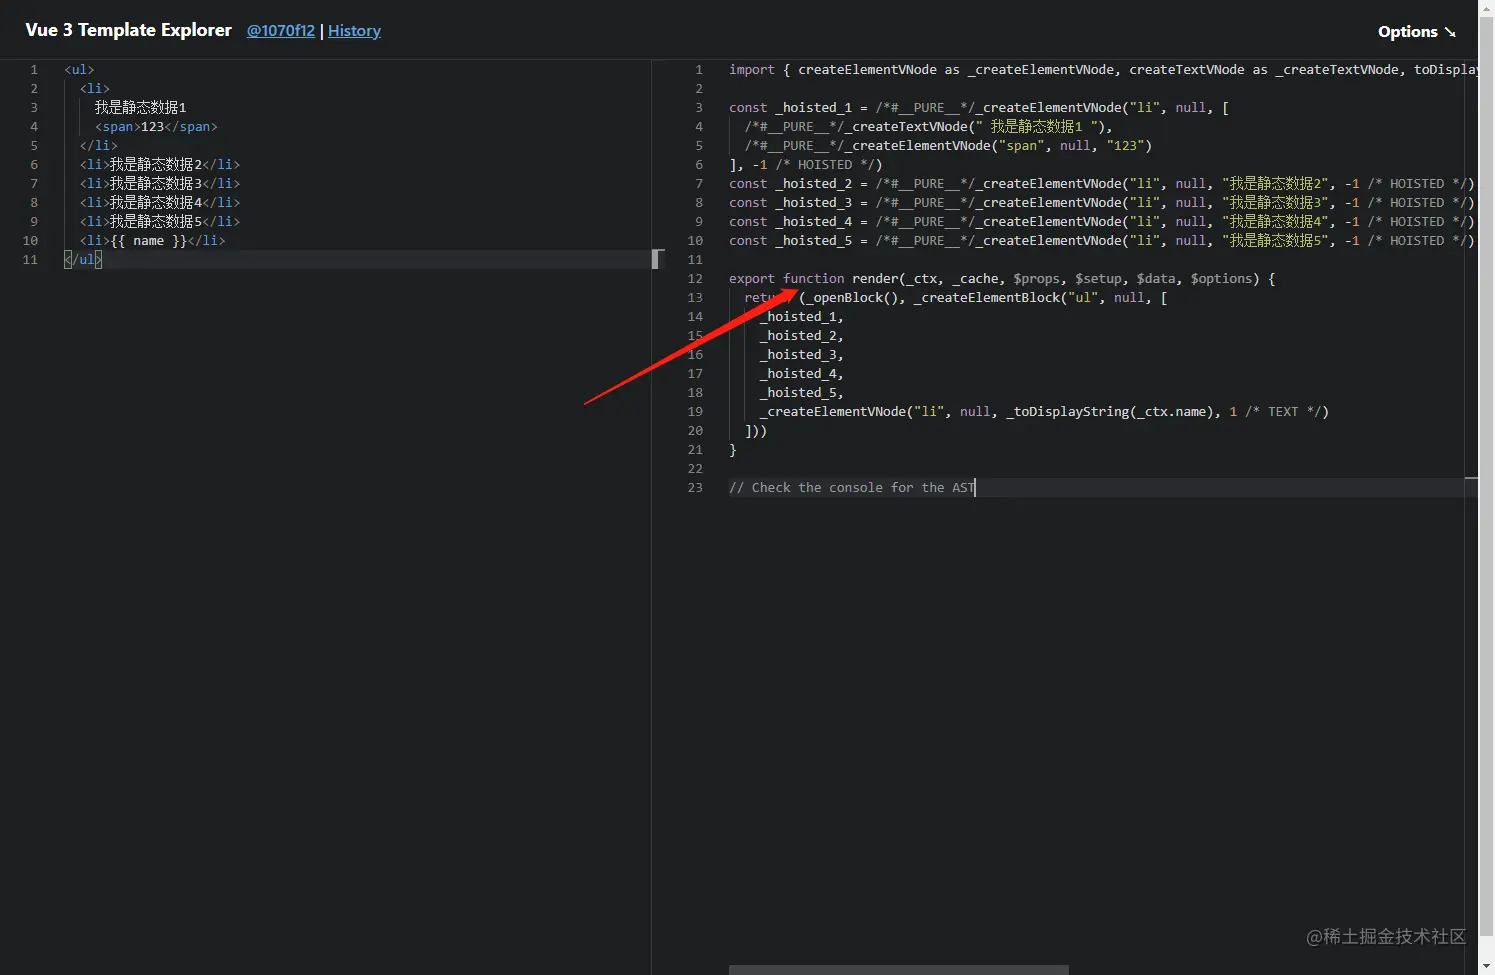The image size is (1495, 975).
Task: Click line number 19 in output gutter
Action: 695,412
